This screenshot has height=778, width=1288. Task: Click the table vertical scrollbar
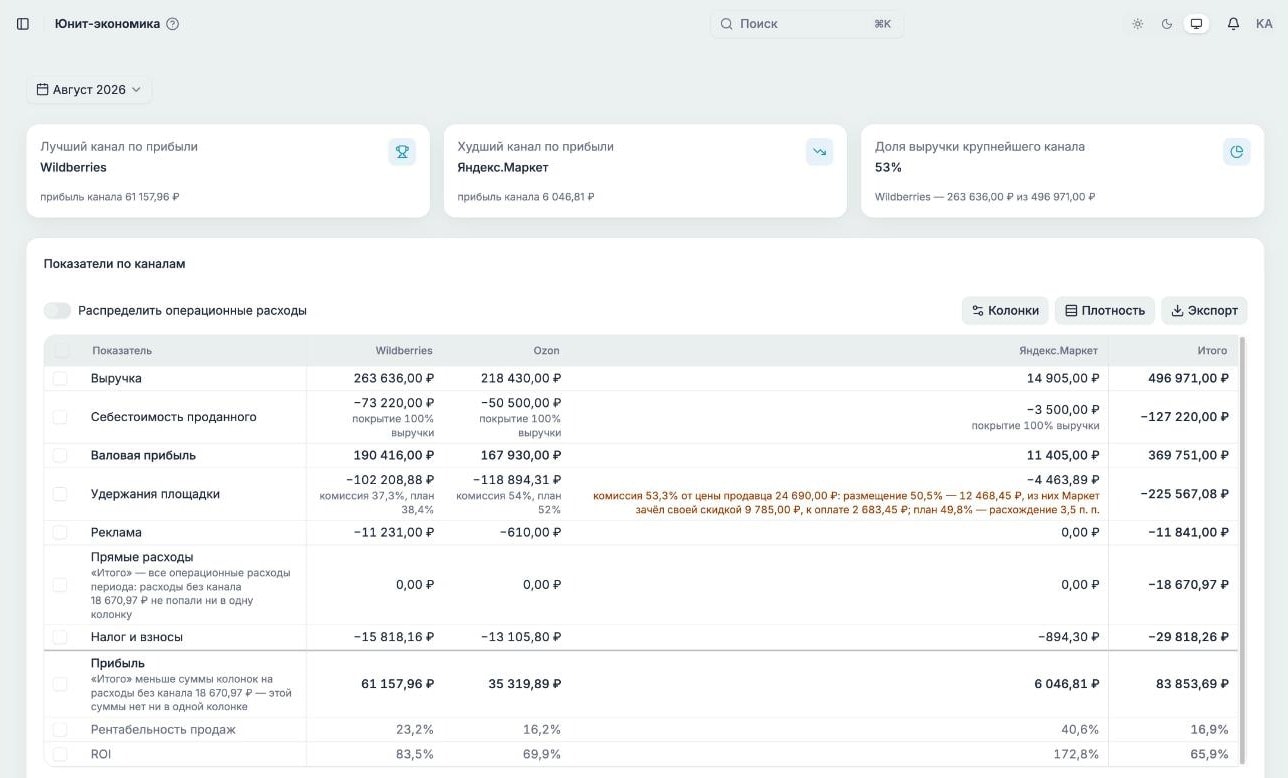pos(1243,549)
